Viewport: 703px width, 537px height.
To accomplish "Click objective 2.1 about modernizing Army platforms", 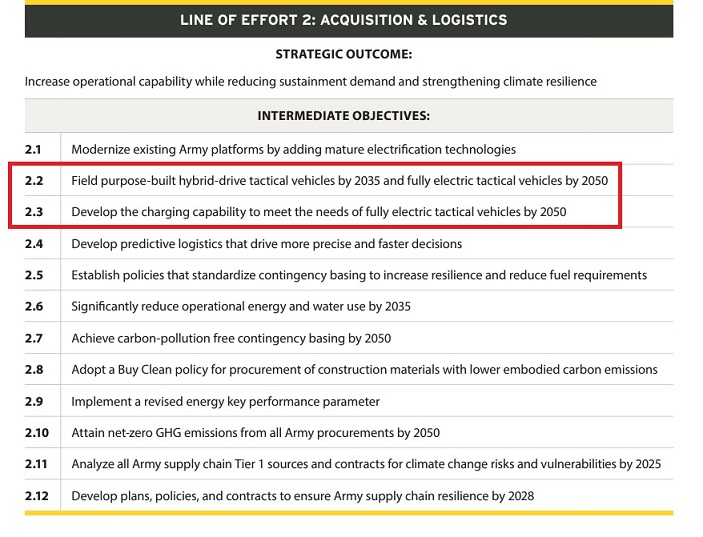I will (293, 149).
